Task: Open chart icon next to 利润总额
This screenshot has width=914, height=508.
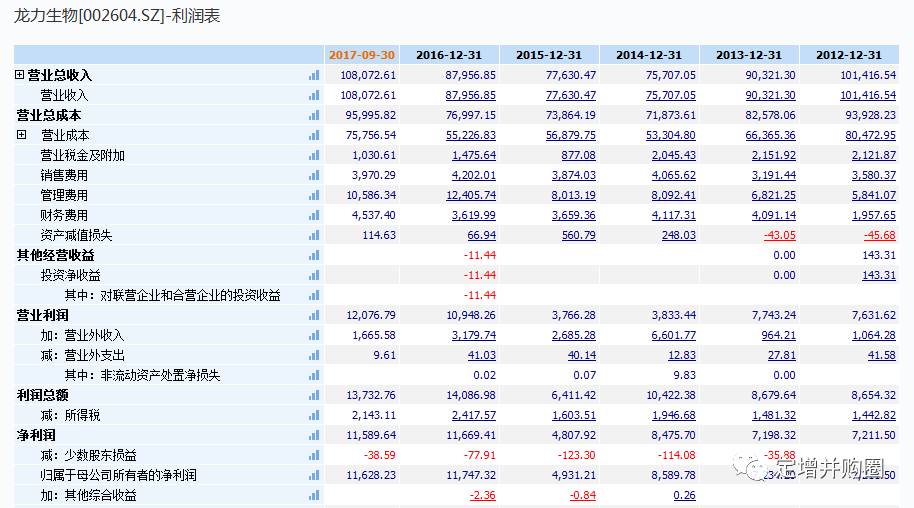Action: tap(314, 395)
